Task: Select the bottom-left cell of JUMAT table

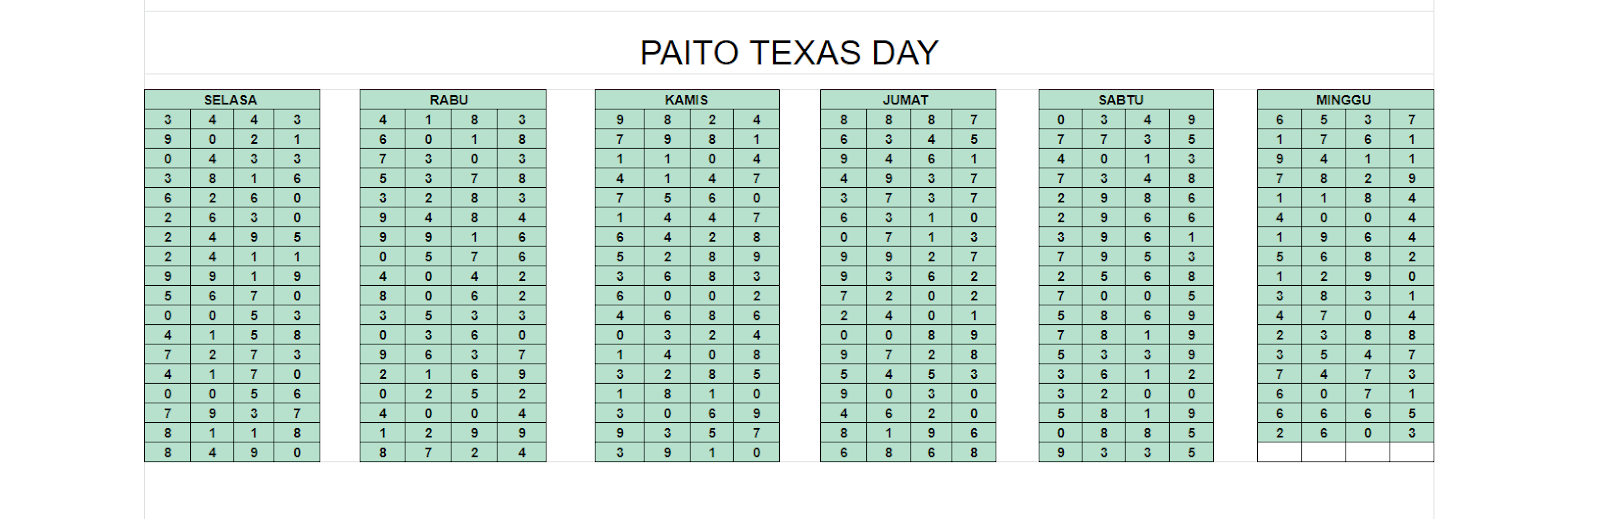Action: [x=844, y=453]
